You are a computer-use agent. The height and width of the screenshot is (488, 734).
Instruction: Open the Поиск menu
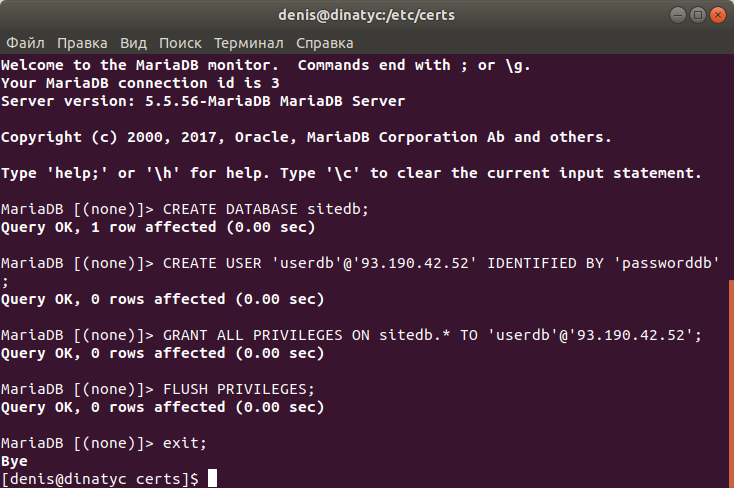pyautogui.click(x=180, y=43)
